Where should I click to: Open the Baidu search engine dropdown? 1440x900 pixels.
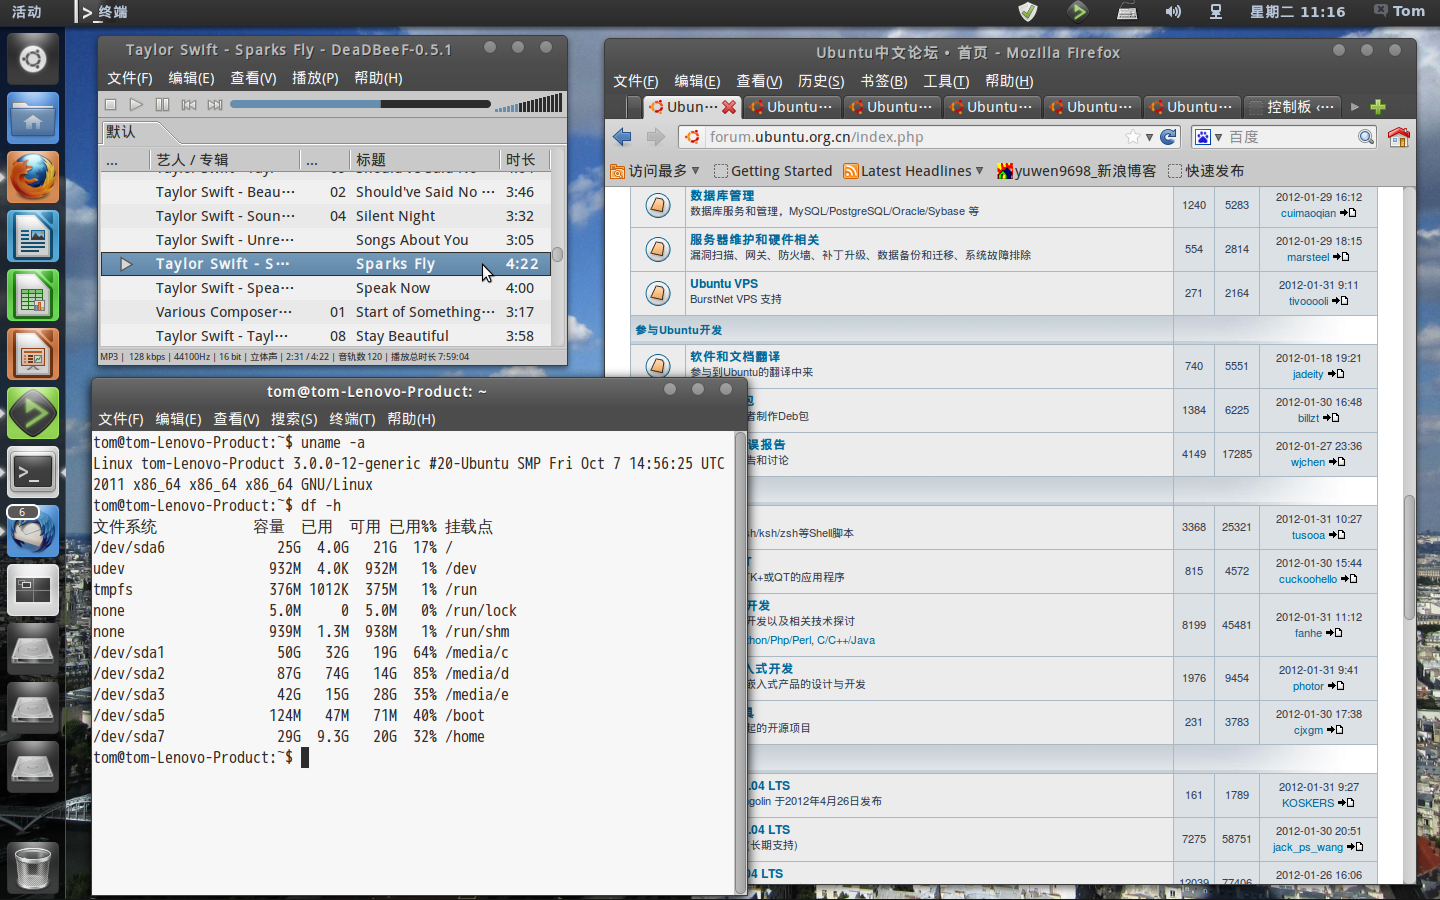coord(1207,137)
